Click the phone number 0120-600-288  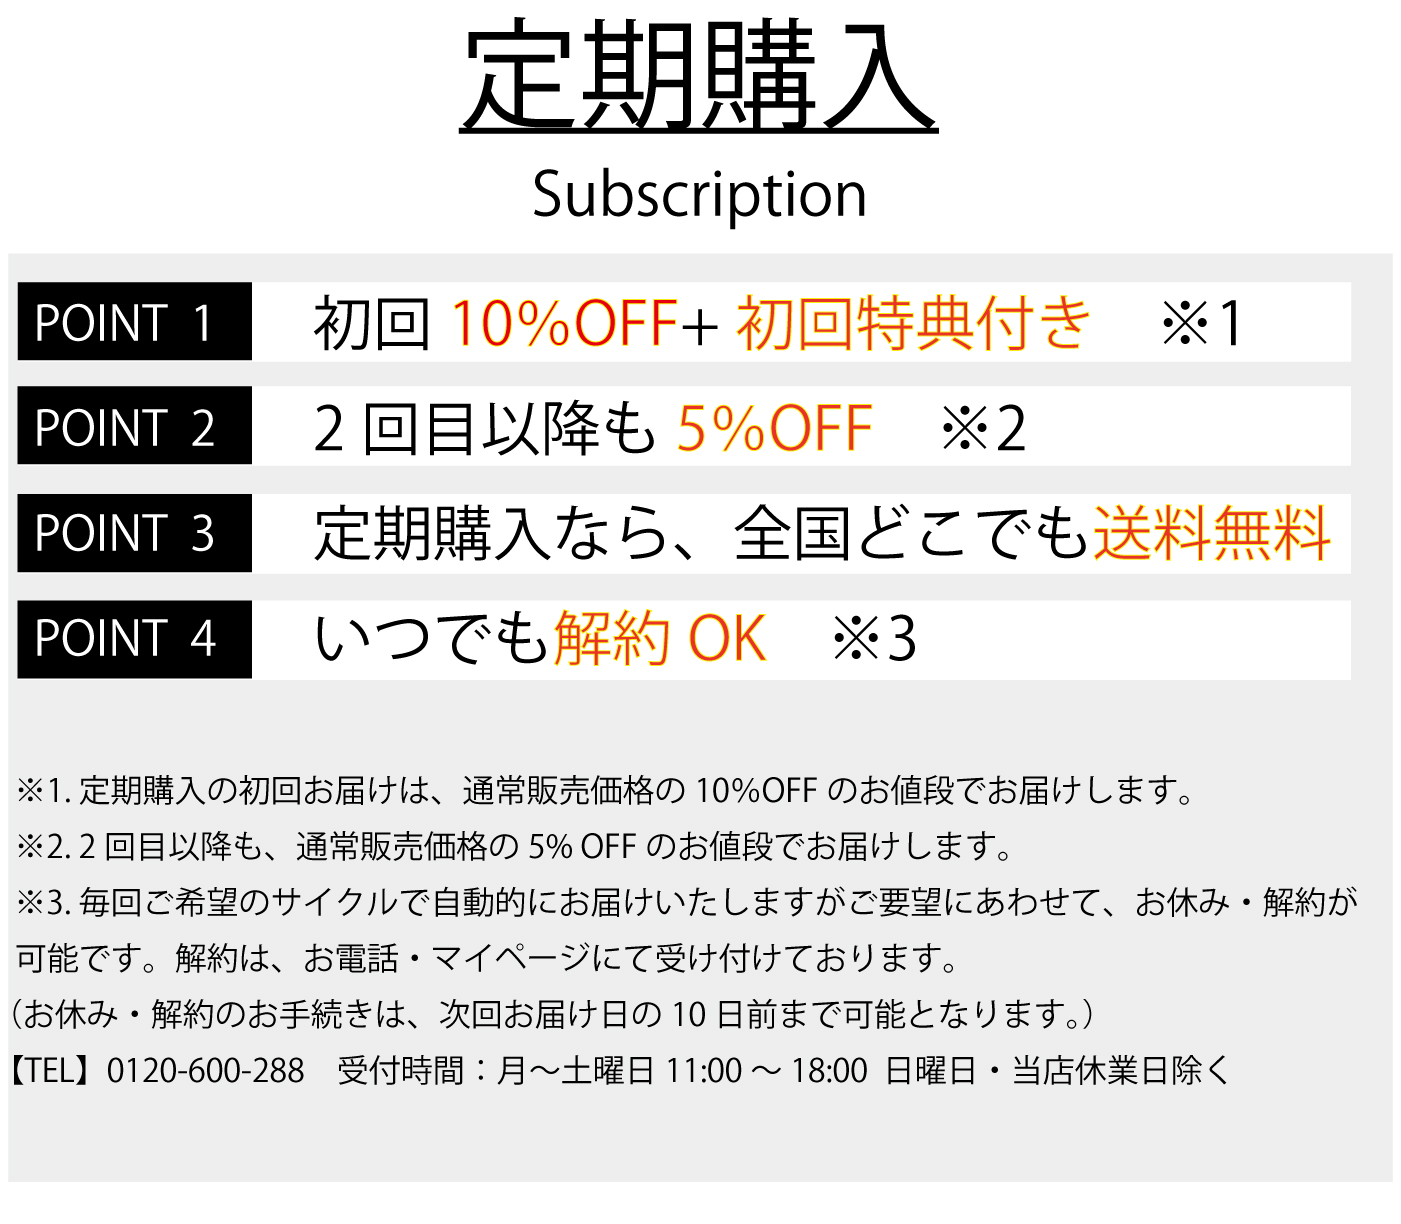pyautogui.click(x=205, y=1071)
